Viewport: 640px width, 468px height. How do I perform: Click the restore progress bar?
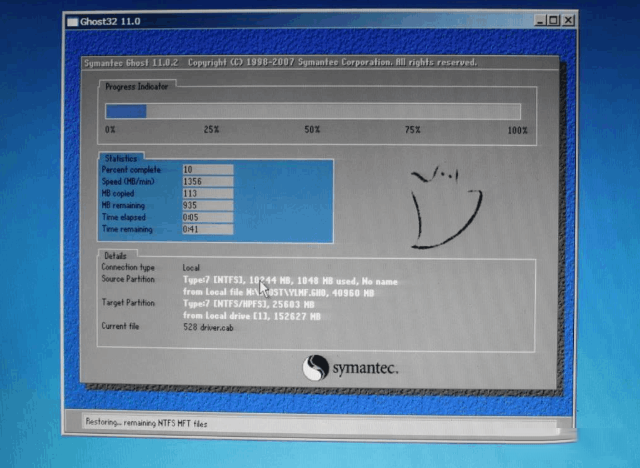(x=313, y=111)
